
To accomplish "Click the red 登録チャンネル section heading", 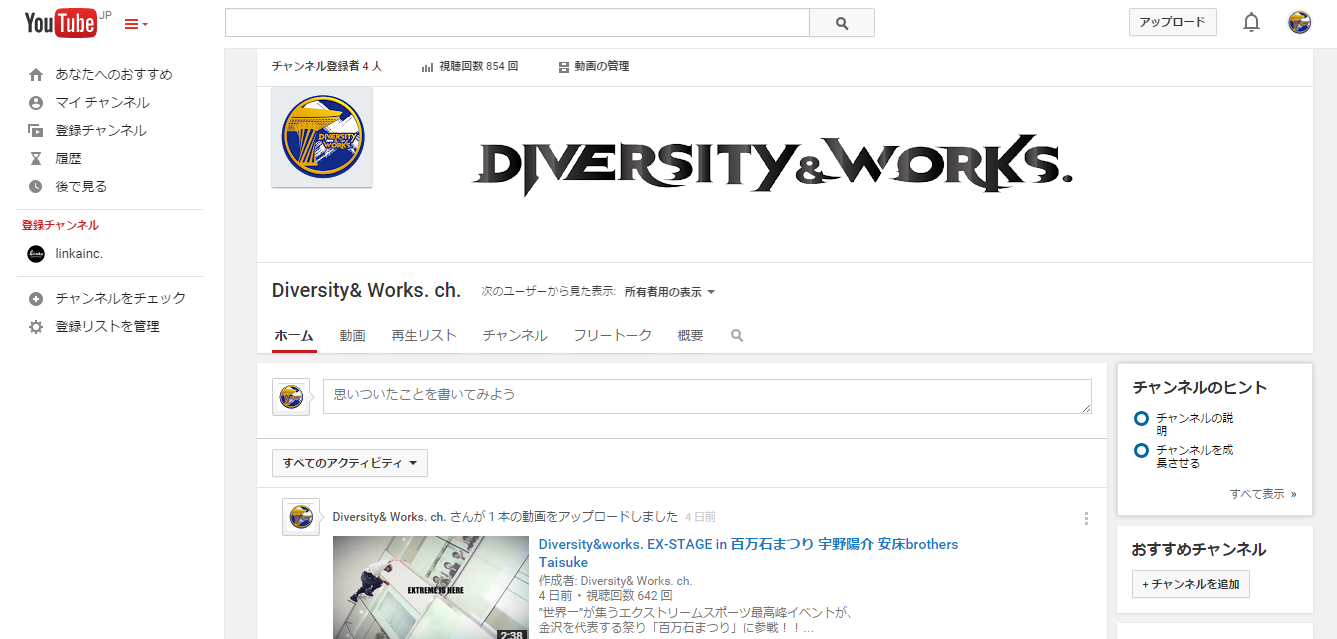I will pyautogui.click(x=60, y=225).
